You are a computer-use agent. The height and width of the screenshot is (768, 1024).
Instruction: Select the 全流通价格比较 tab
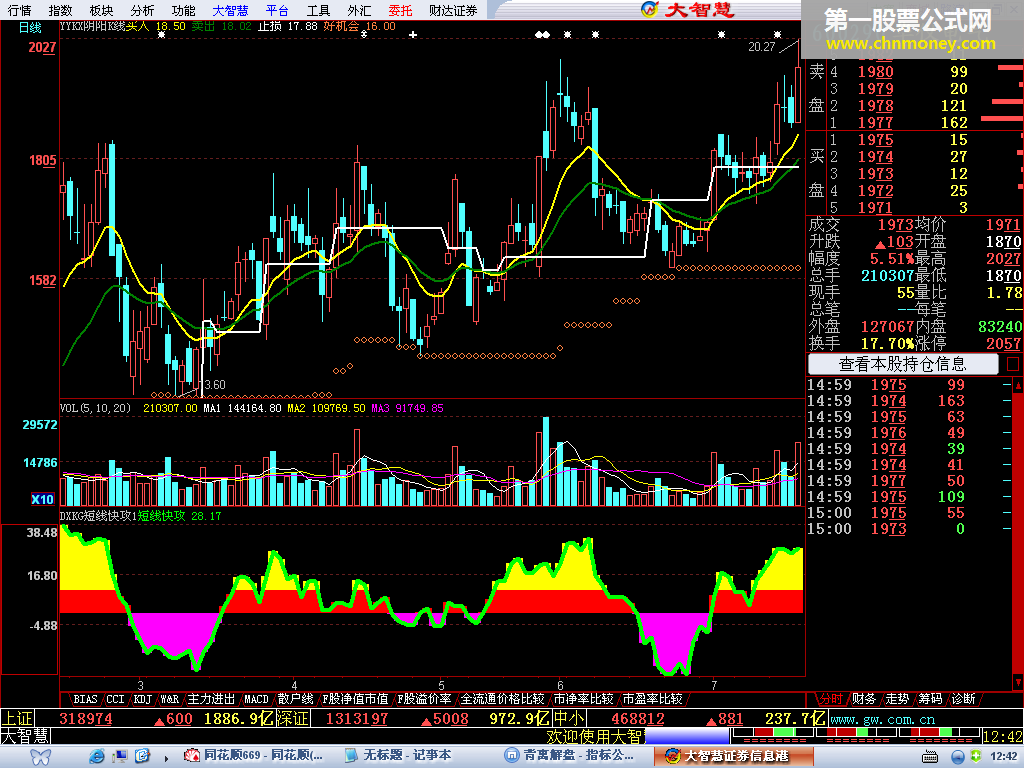pos(502,699)
